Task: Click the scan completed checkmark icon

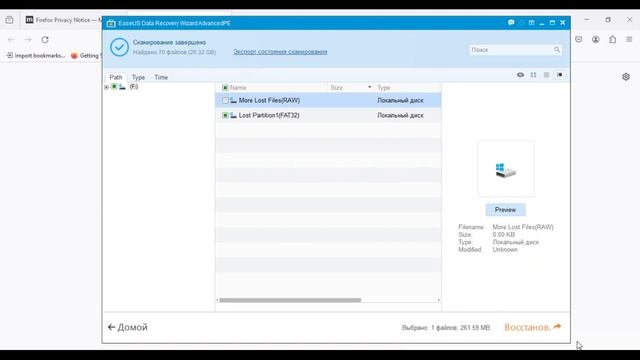Action: click(119, 47)
